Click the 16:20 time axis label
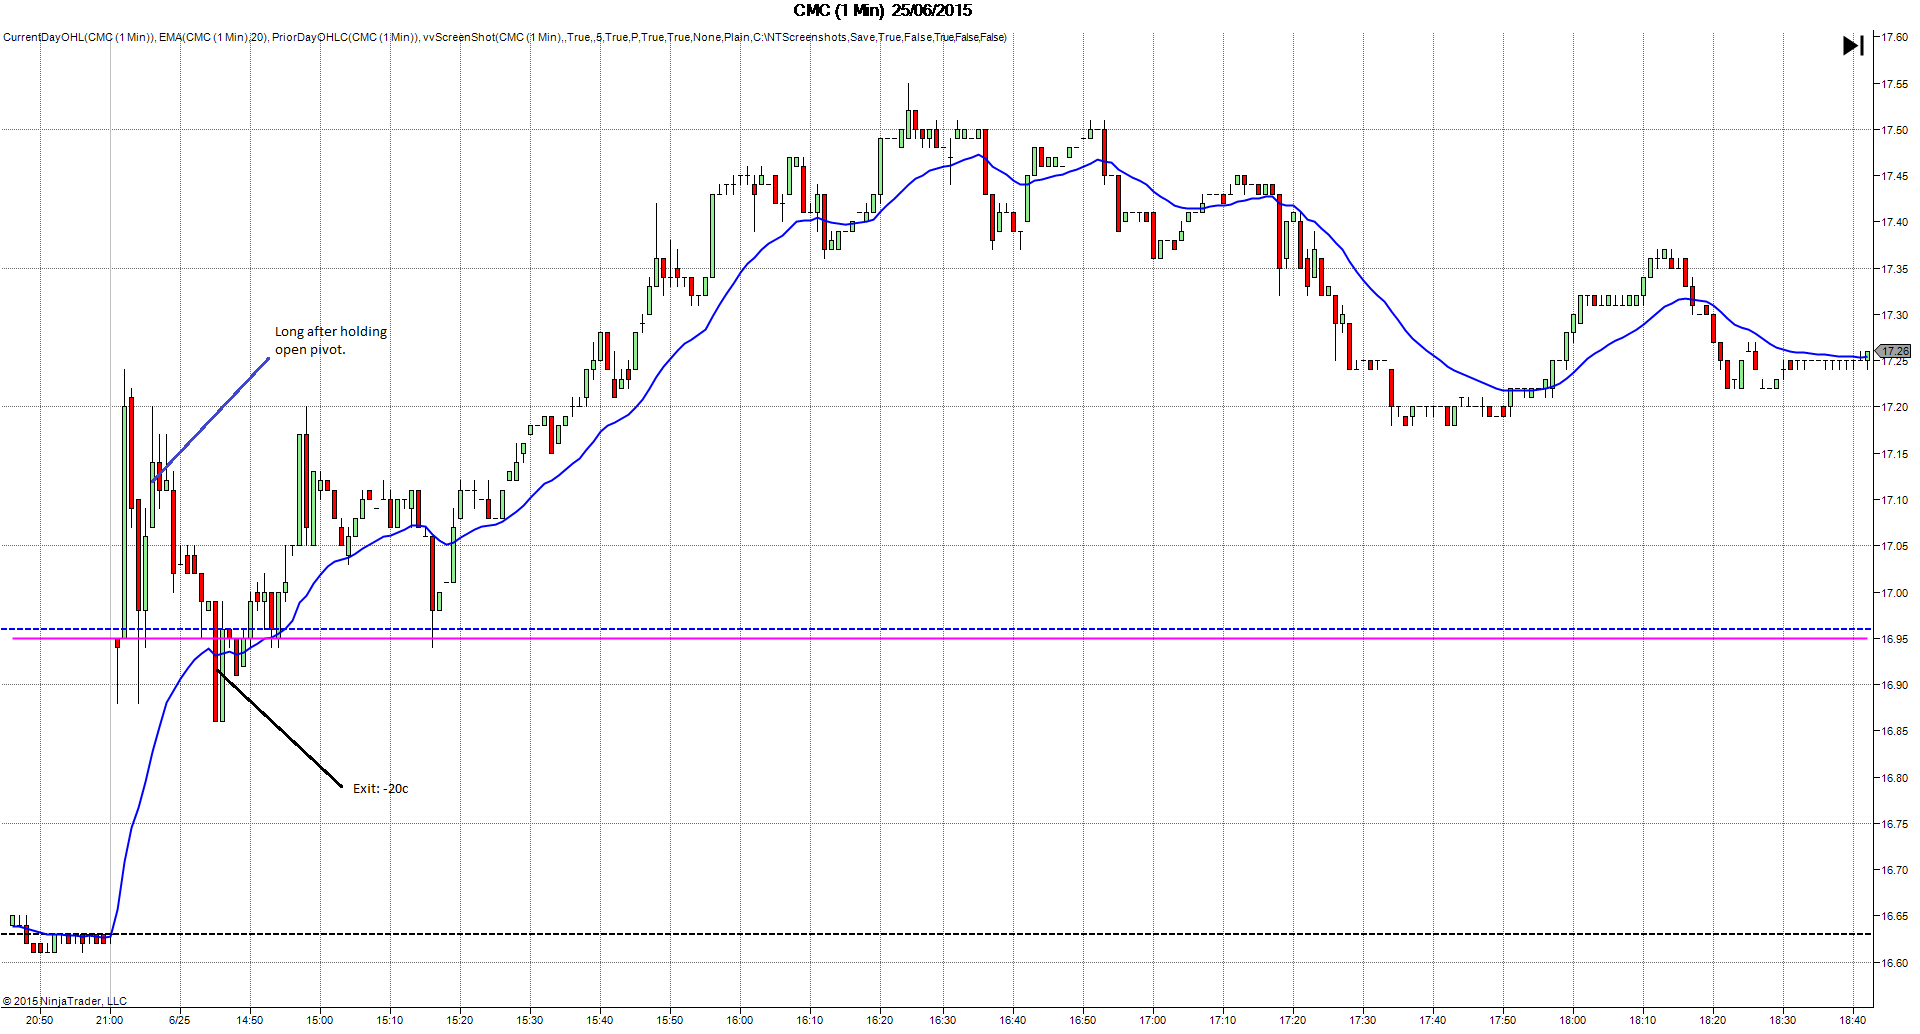1920x1034 pixels. (x=880, y=1020)
